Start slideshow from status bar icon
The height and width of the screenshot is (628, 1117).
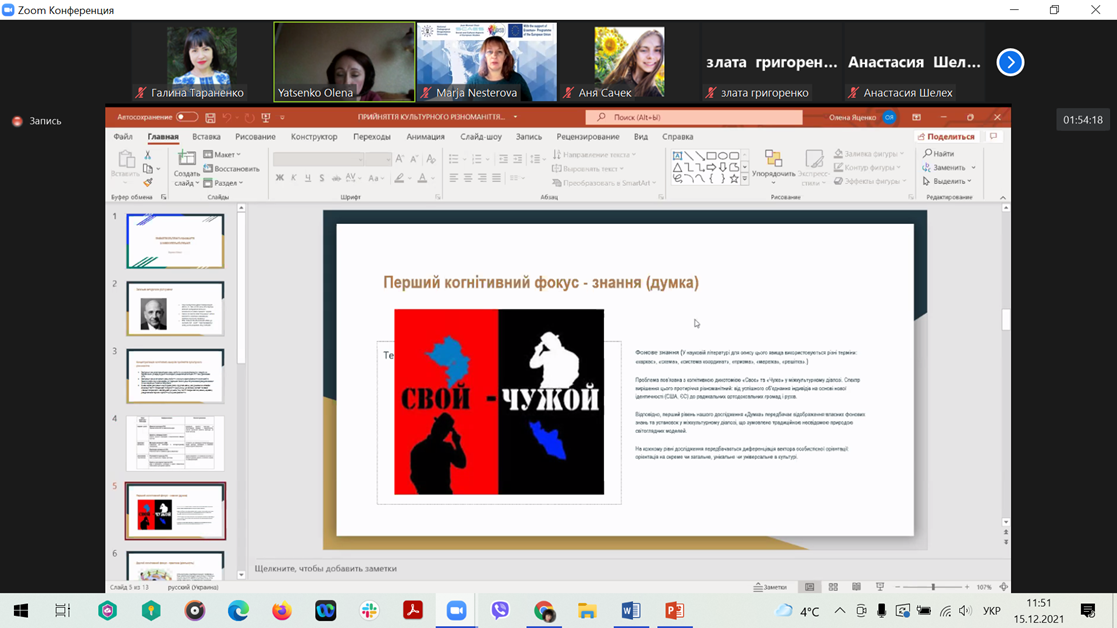click(880, 587)
